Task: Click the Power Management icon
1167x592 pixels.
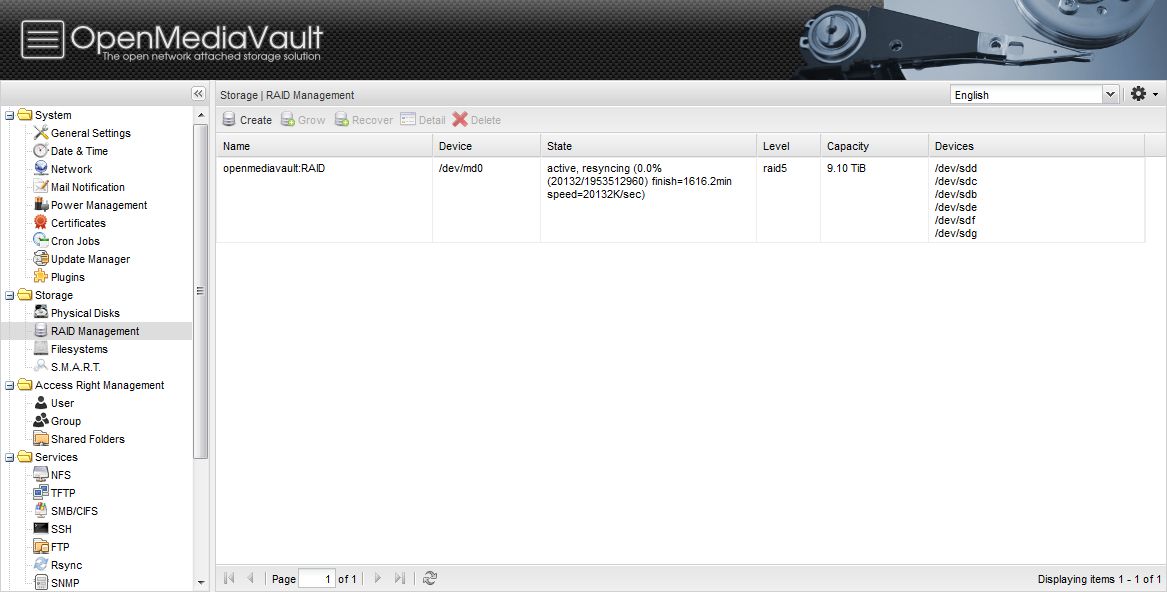Action: 41,205
